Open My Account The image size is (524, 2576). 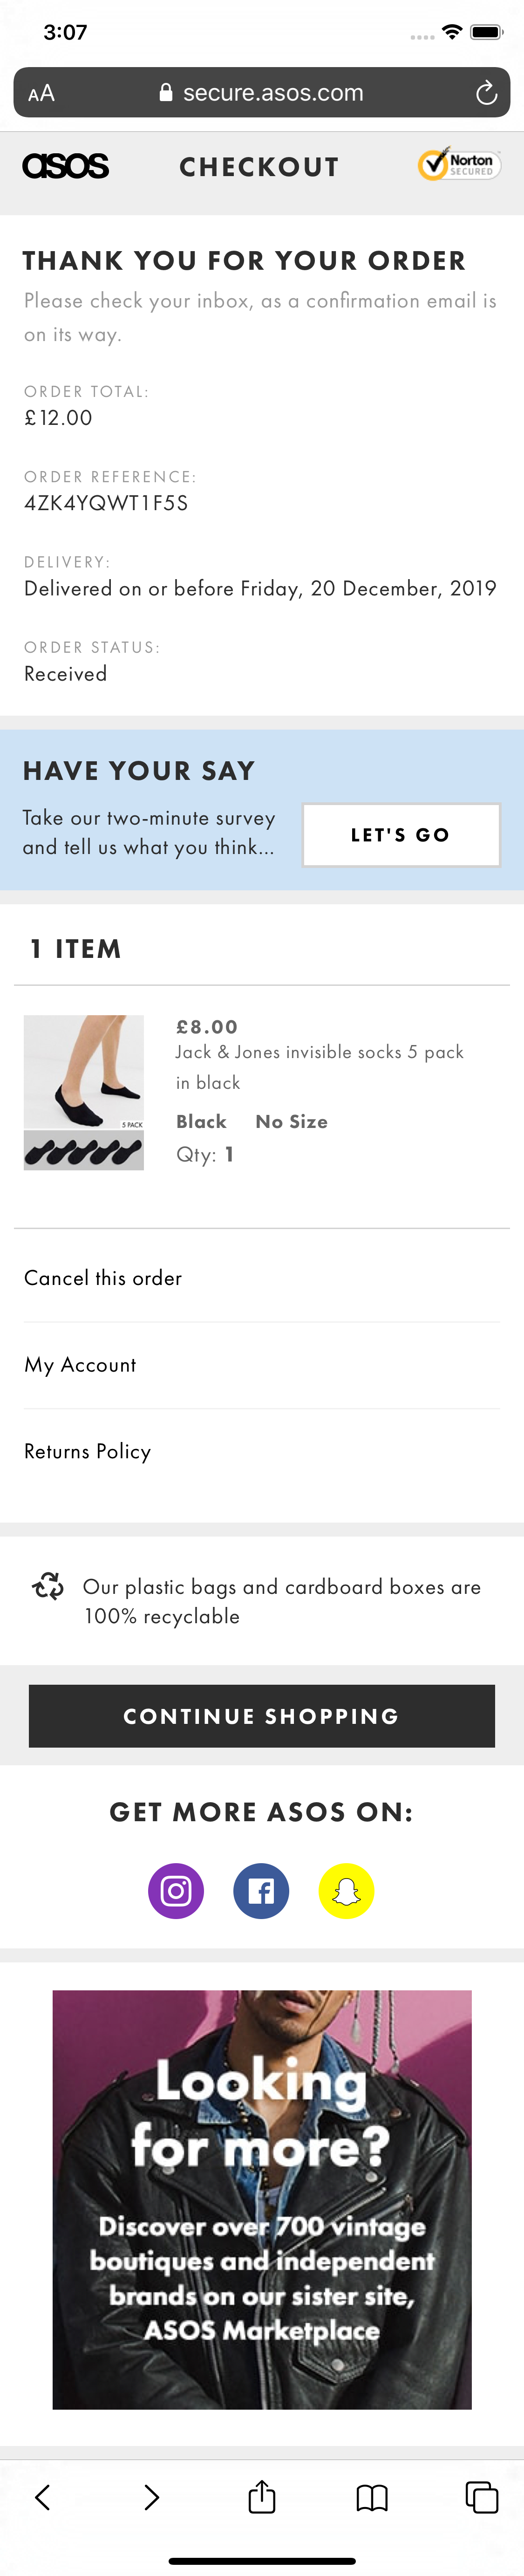80,1364
